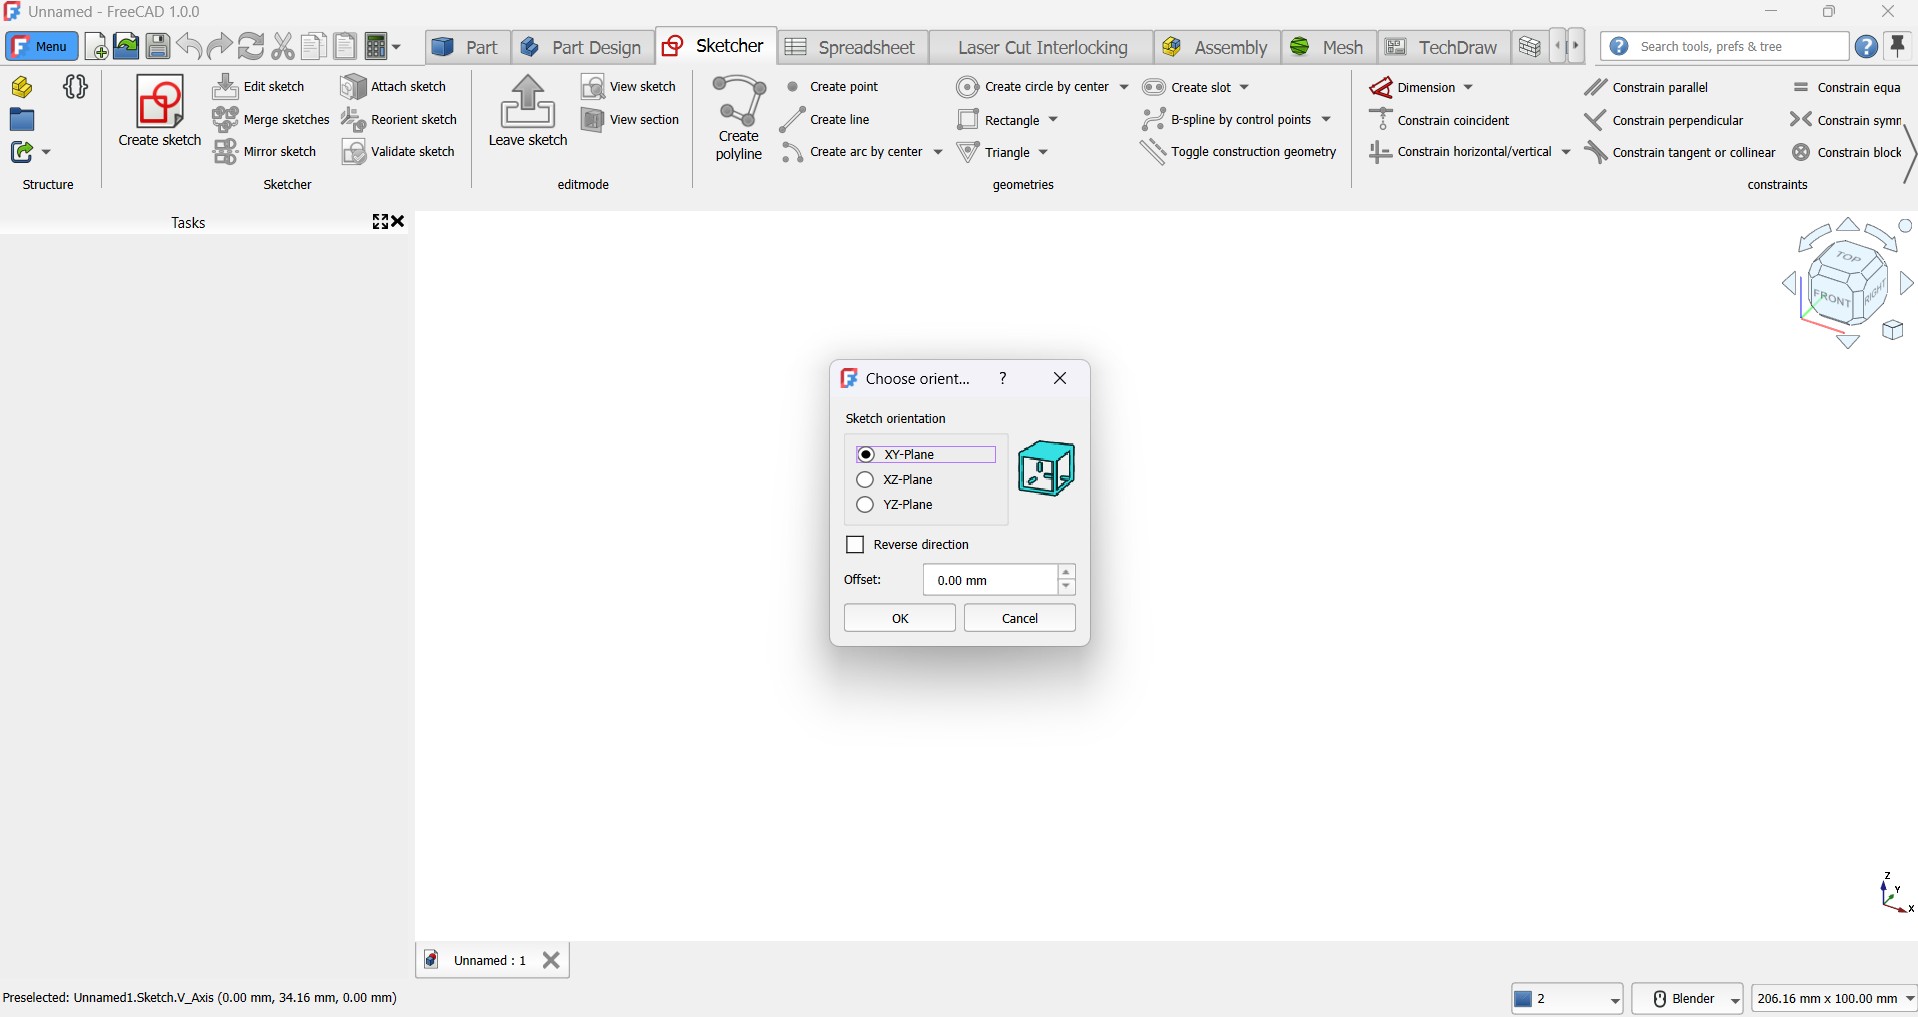Expand B-spline tool dropdown arrow

pos(1327,119)
